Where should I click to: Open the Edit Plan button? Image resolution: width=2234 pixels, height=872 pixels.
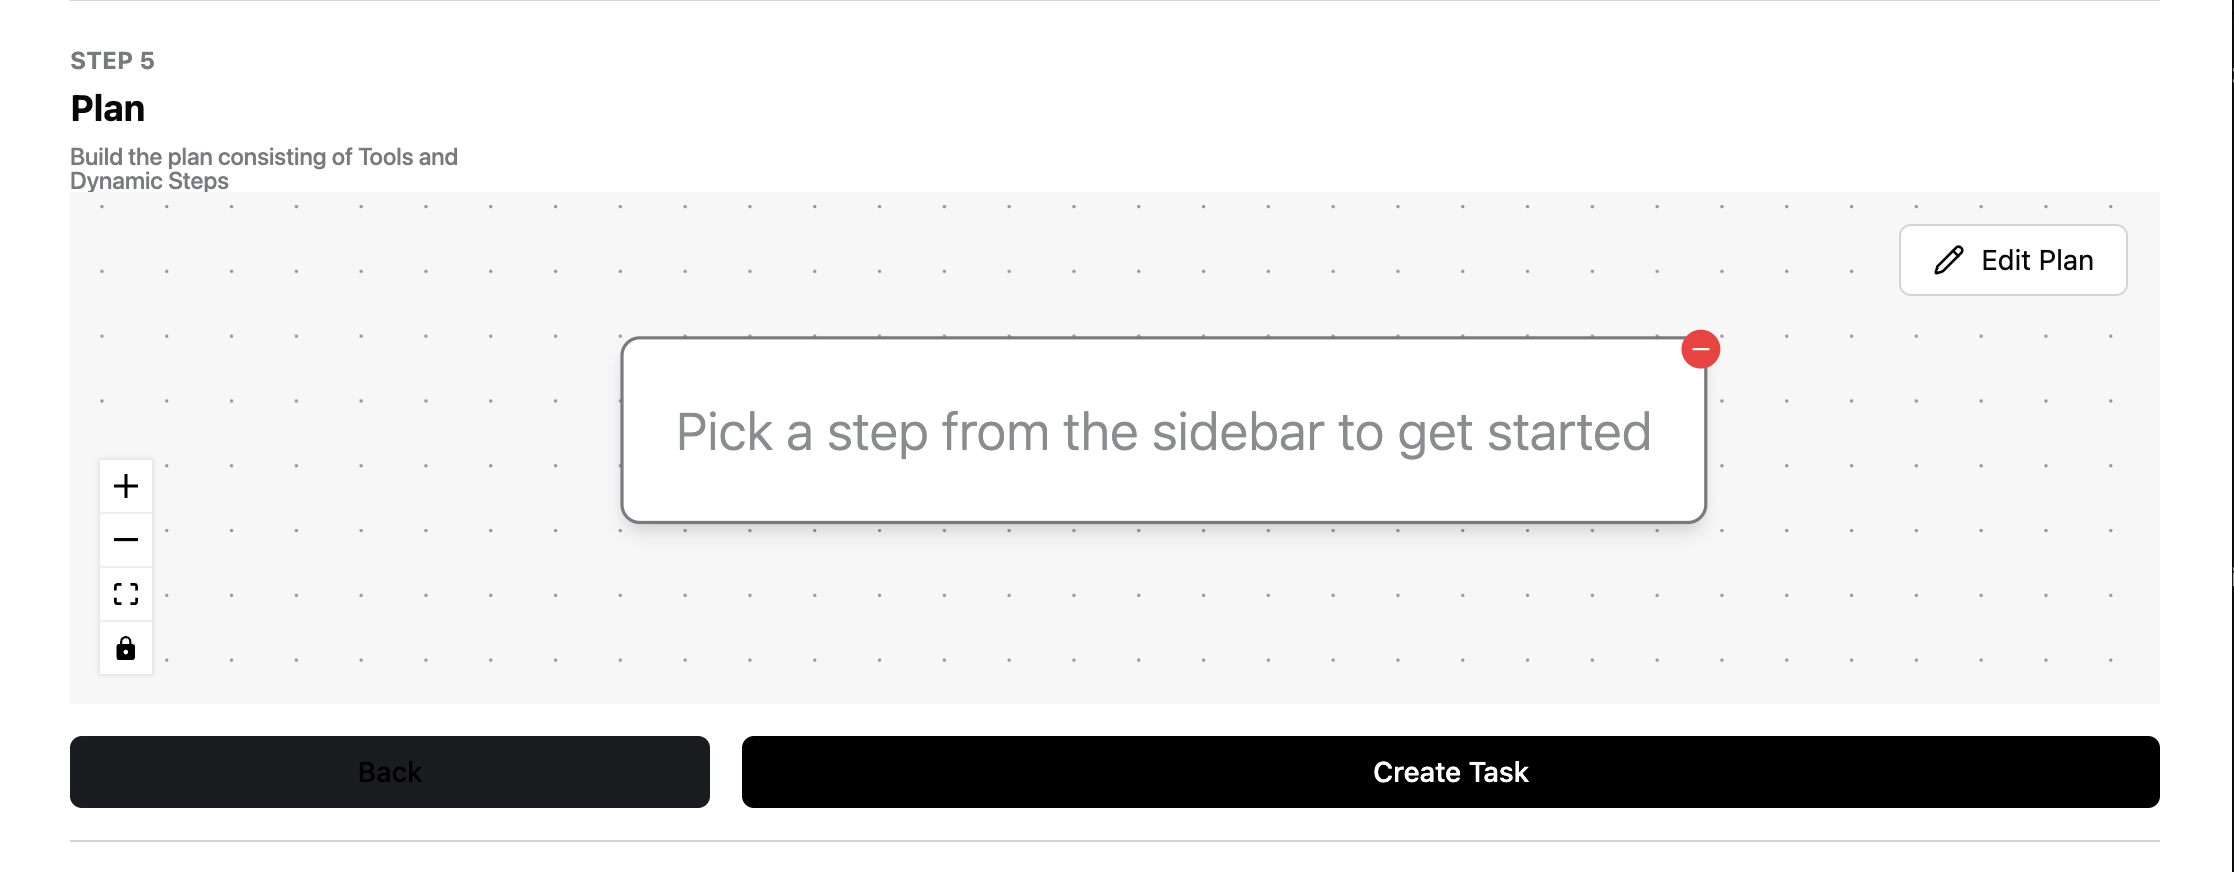[x=2012, y=260]
